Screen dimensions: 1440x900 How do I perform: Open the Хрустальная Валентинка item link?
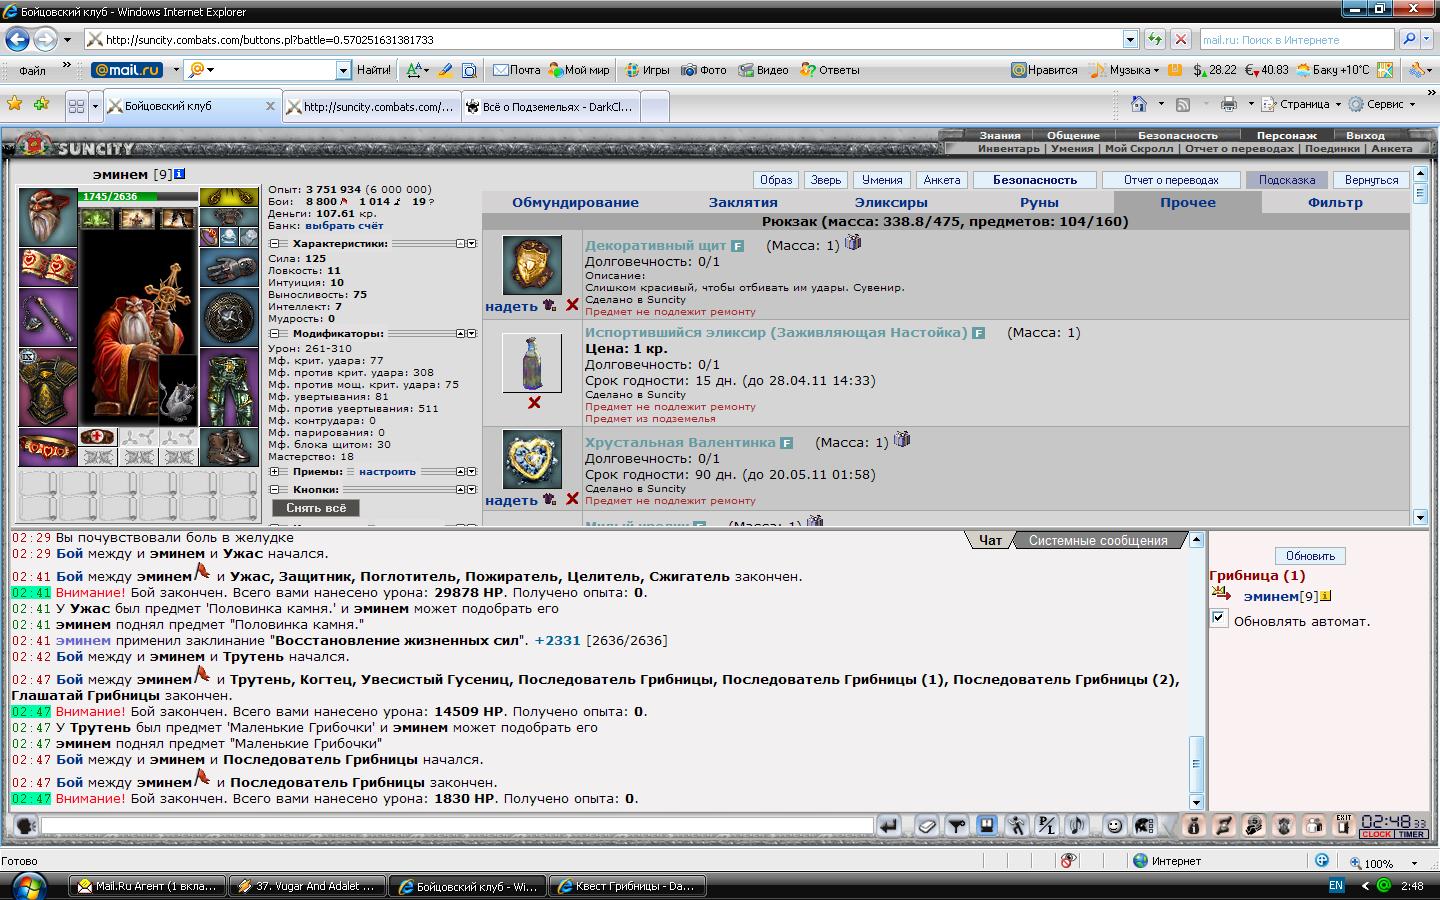(680, 442)
